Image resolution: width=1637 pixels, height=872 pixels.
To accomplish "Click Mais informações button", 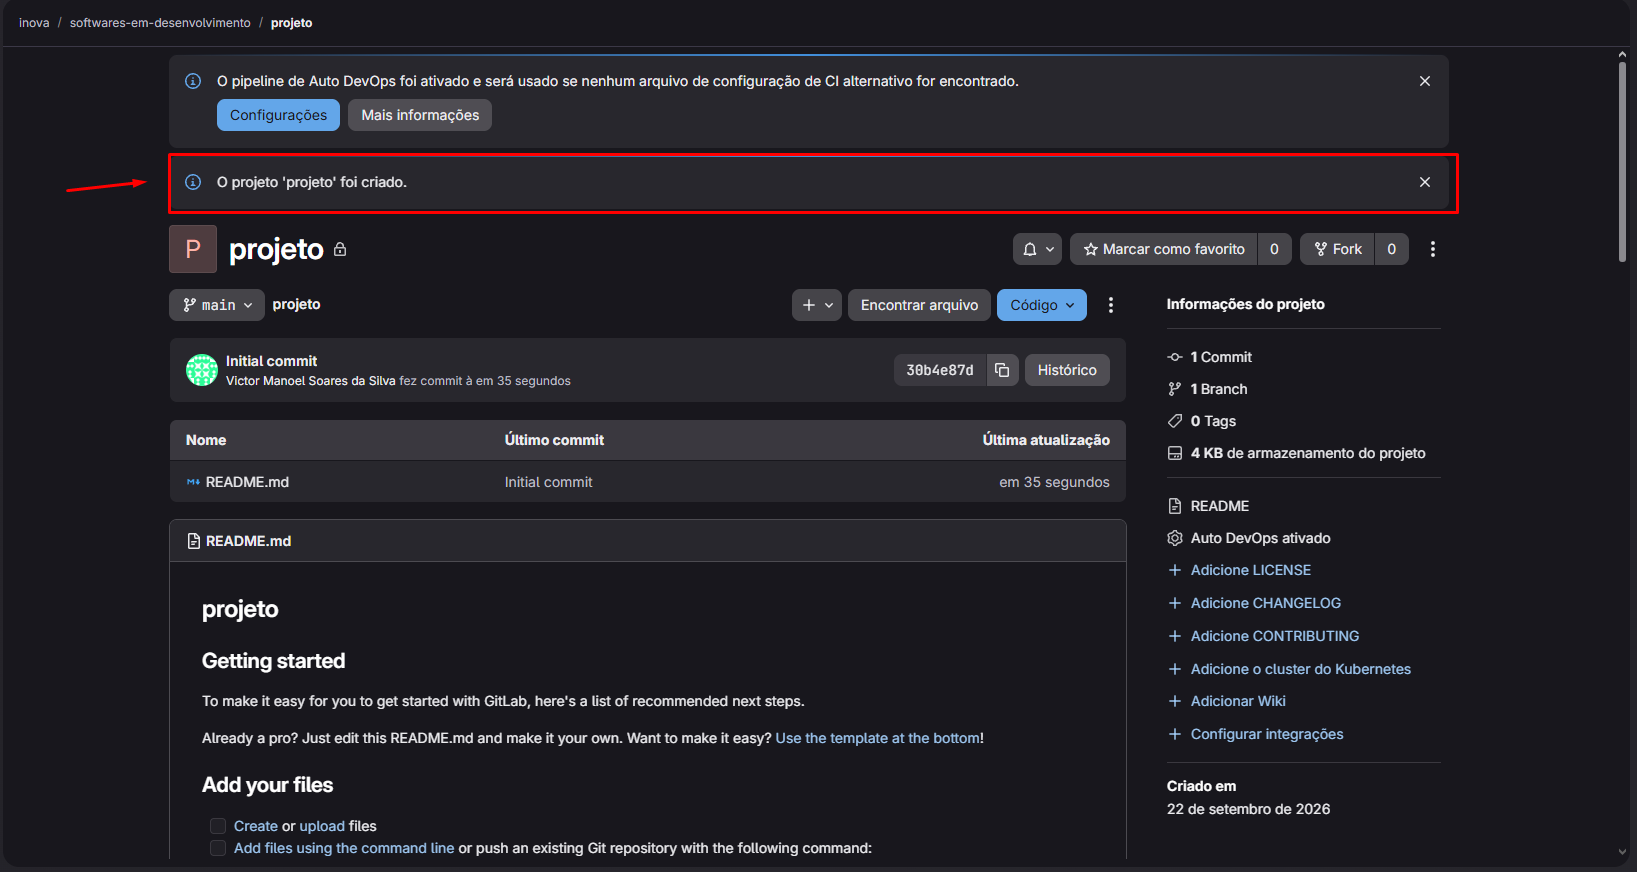I will pyautogui.click(x=420, y=115).
